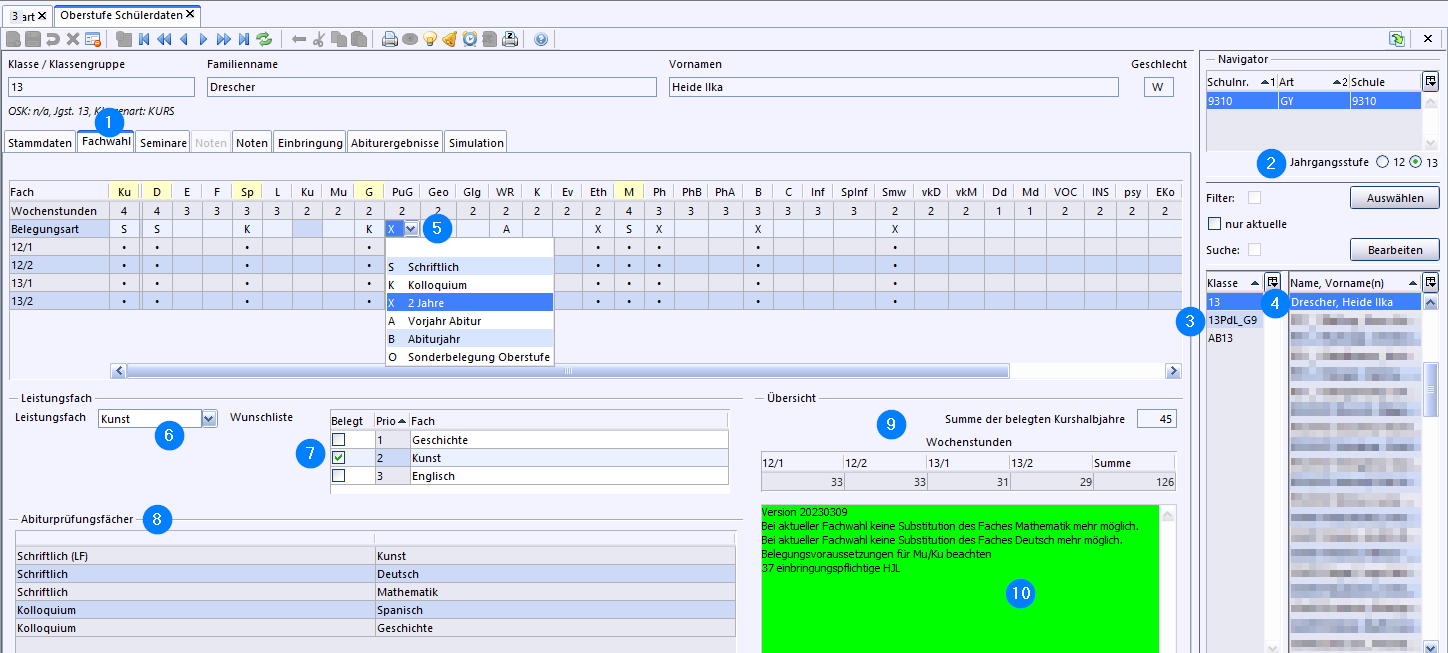Toggle the Filter checkbox

[1254, 197]
